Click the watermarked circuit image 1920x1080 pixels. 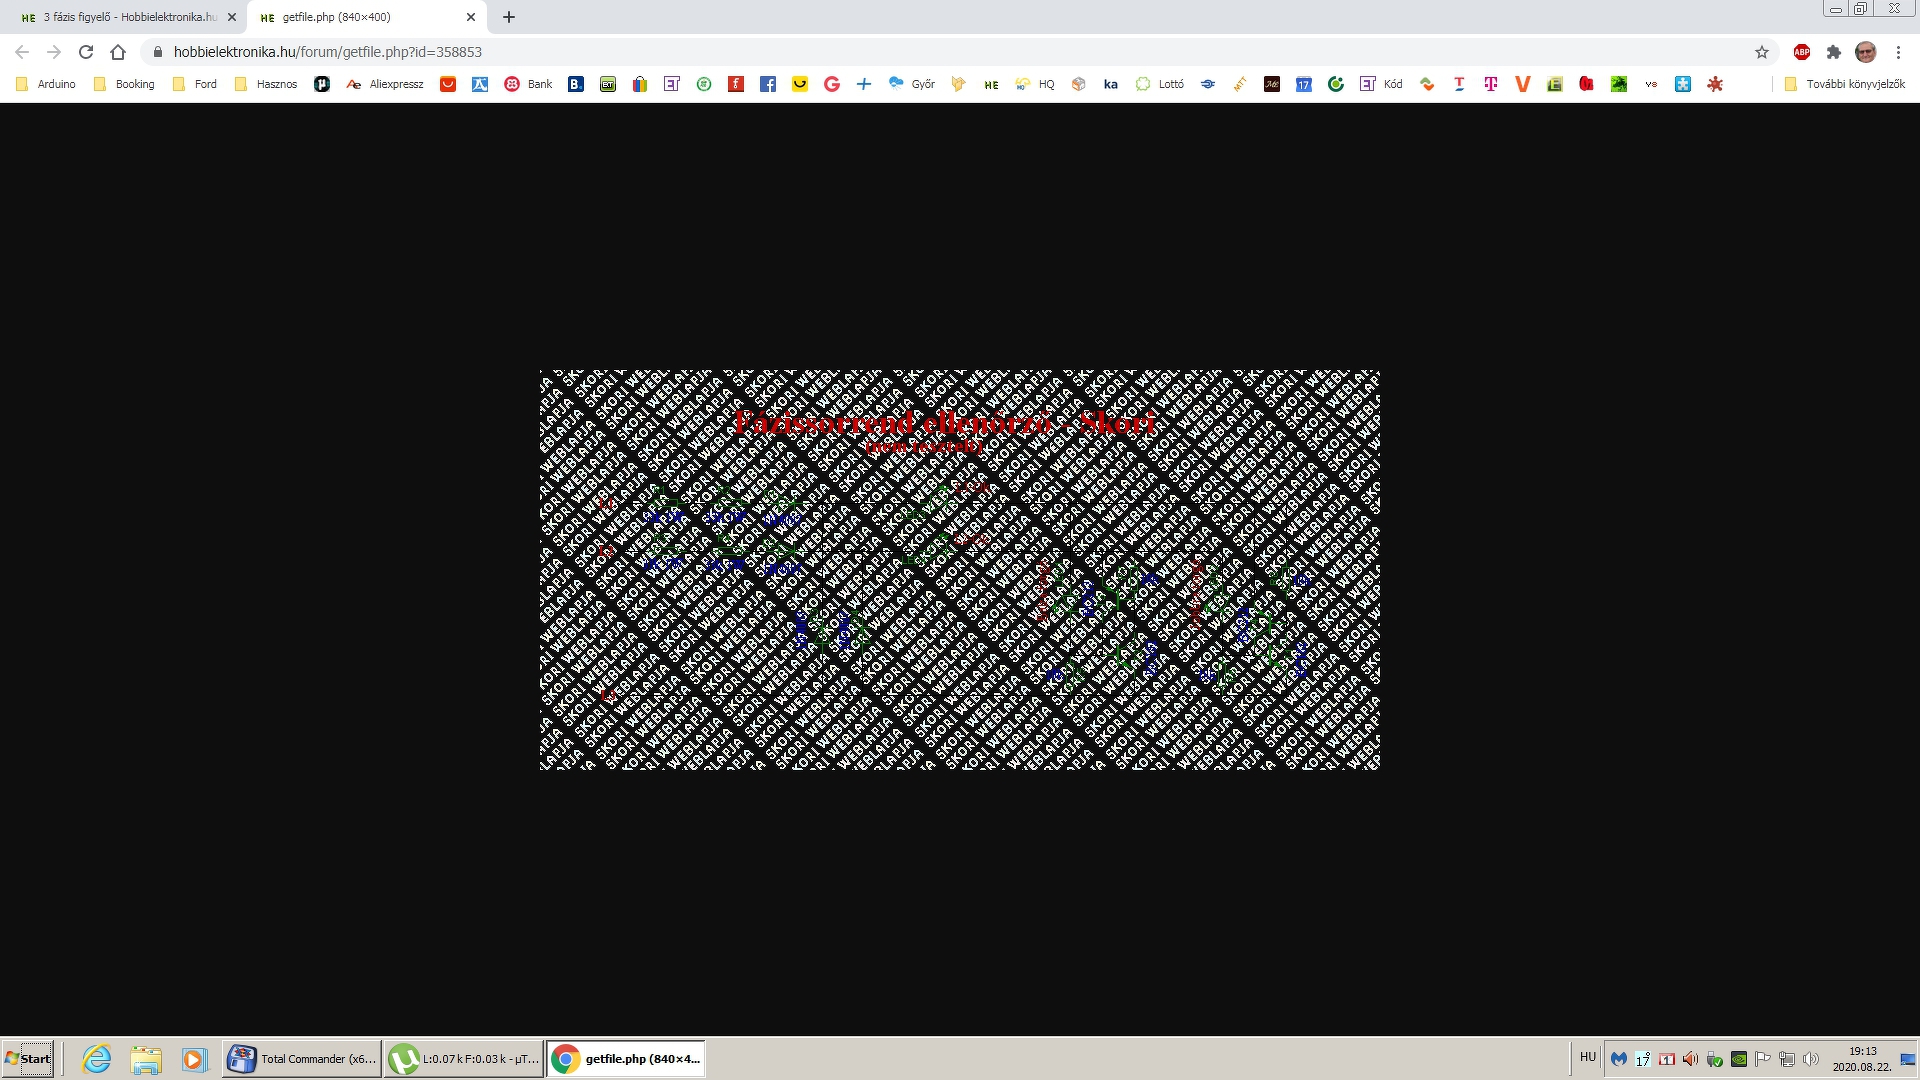tap(960, 570)
